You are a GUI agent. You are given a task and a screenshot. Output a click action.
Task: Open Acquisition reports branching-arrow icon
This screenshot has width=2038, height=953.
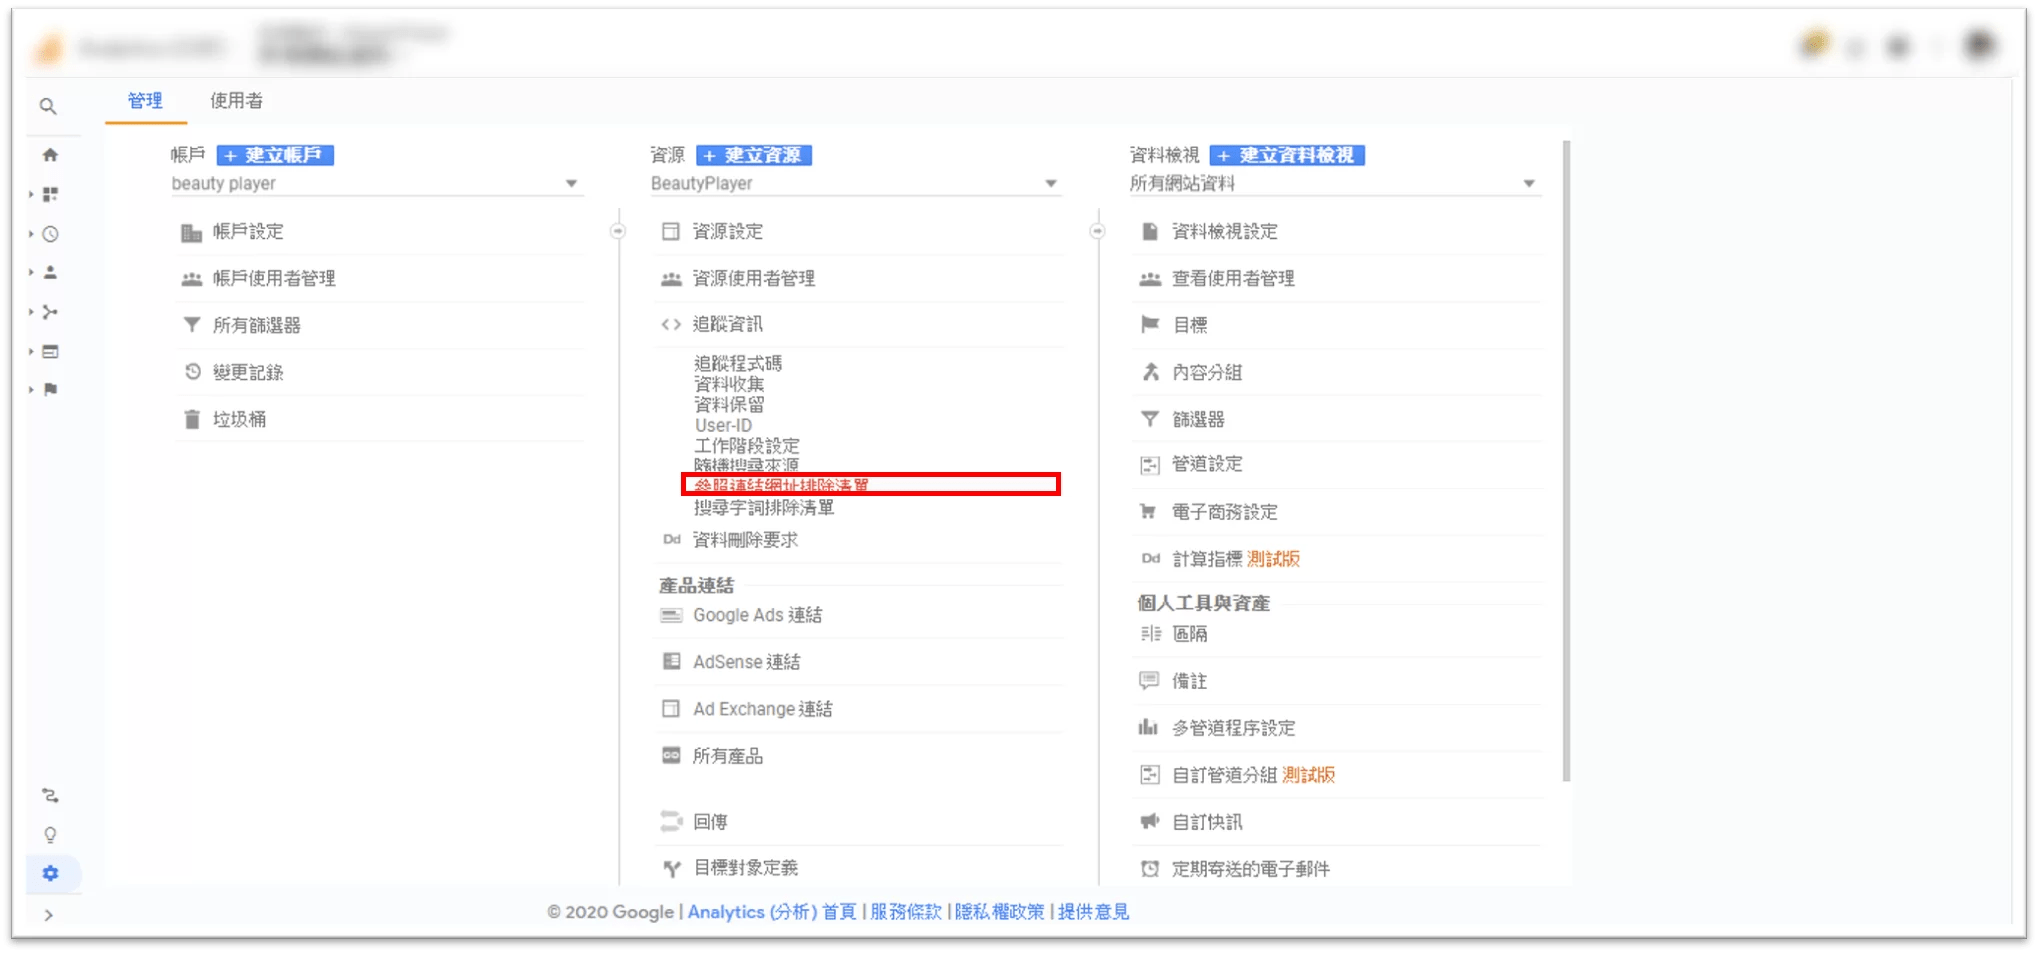50,312
